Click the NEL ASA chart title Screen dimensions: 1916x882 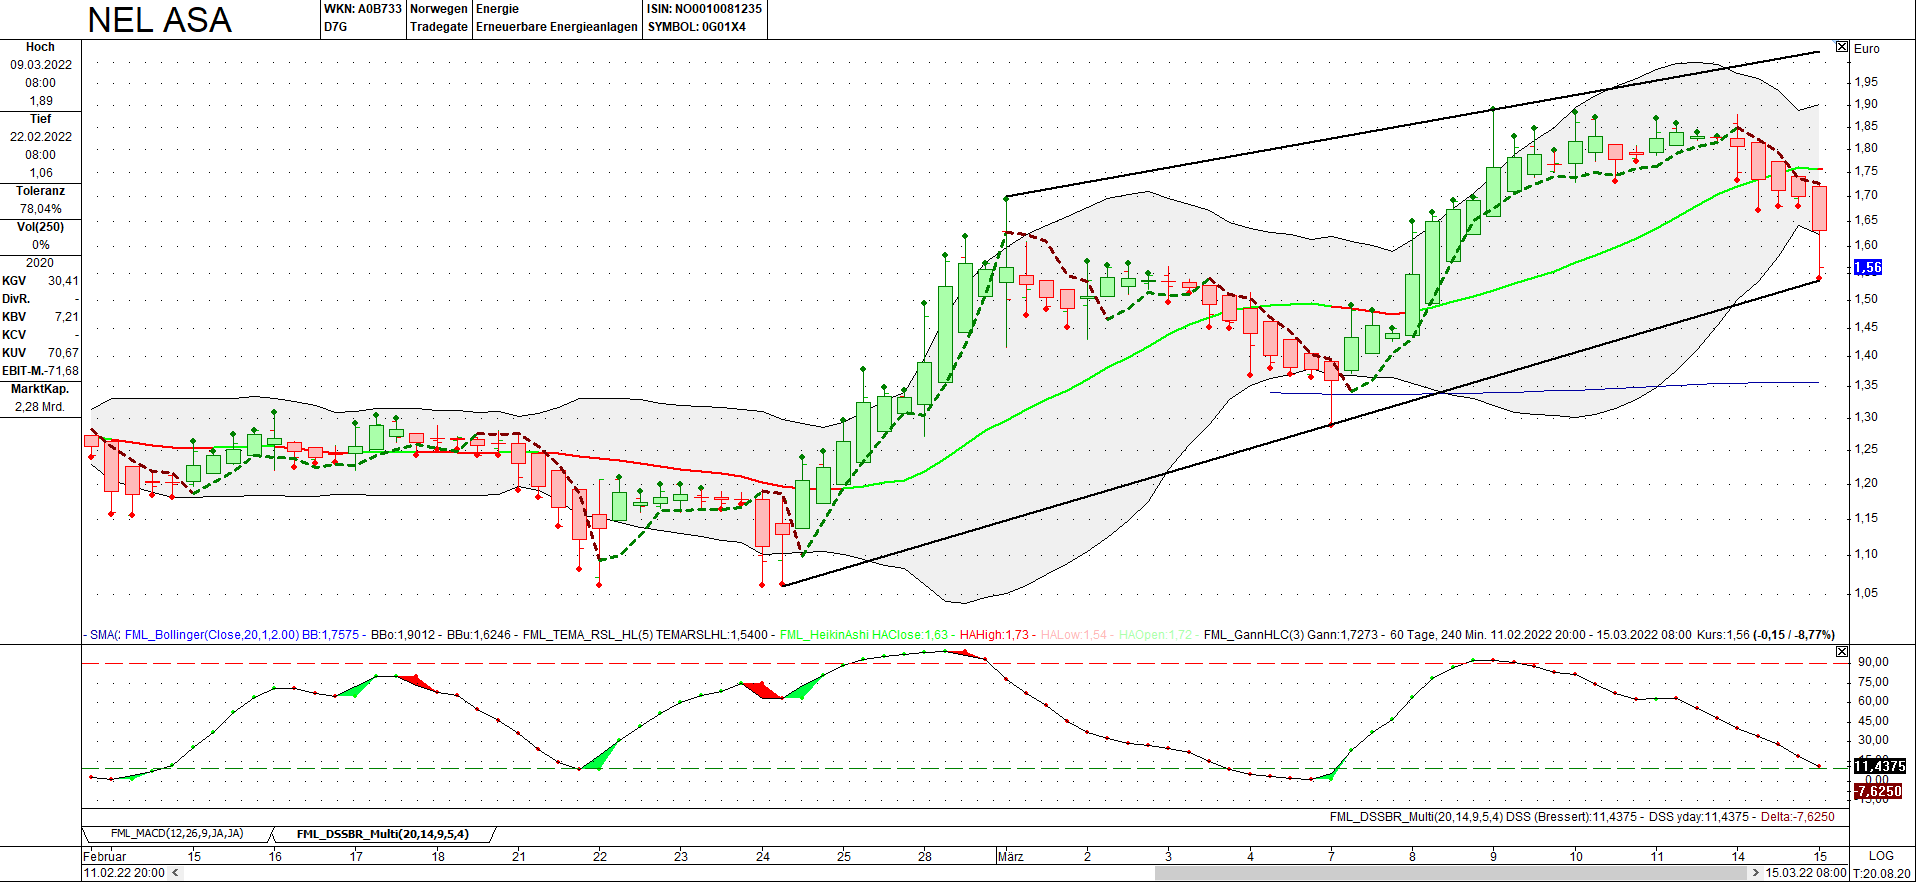pos(160,20)
